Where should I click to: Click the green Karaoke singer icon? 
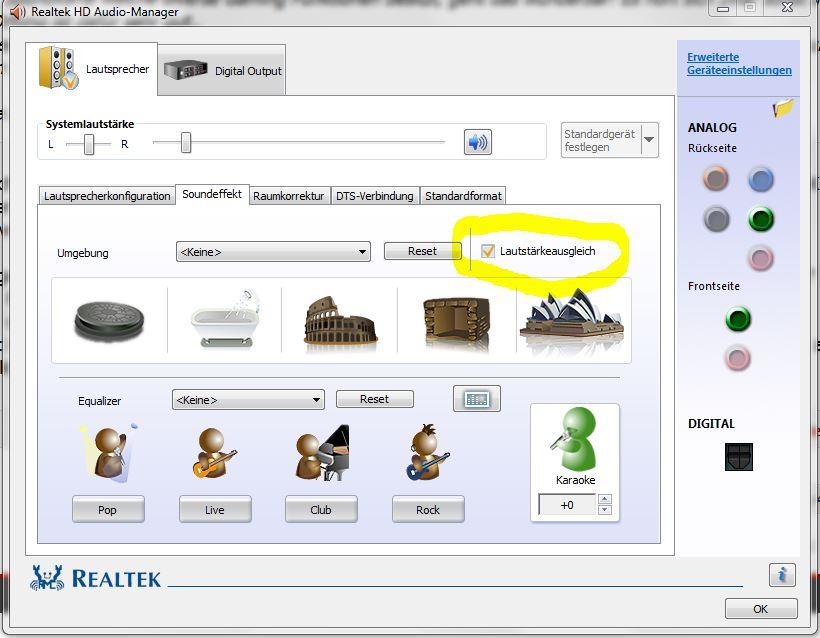click(x=574, y=440)
